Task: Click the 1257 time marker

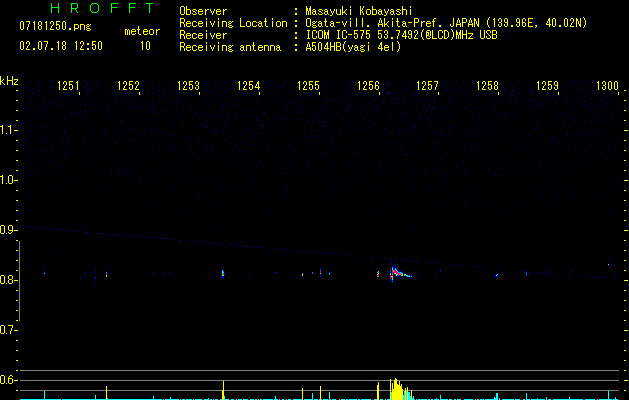Action: (x=427, y=86)
